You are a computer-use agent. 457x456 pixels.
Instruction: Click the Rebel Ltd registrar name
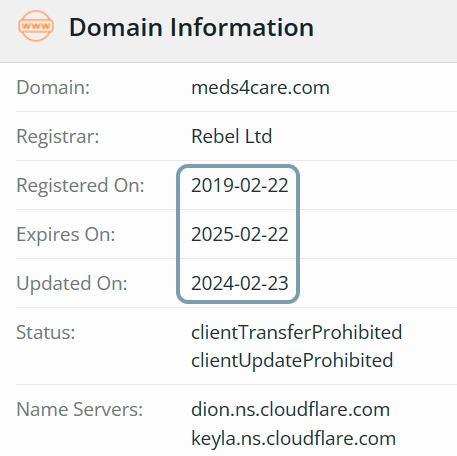click(x=232, y=136)
